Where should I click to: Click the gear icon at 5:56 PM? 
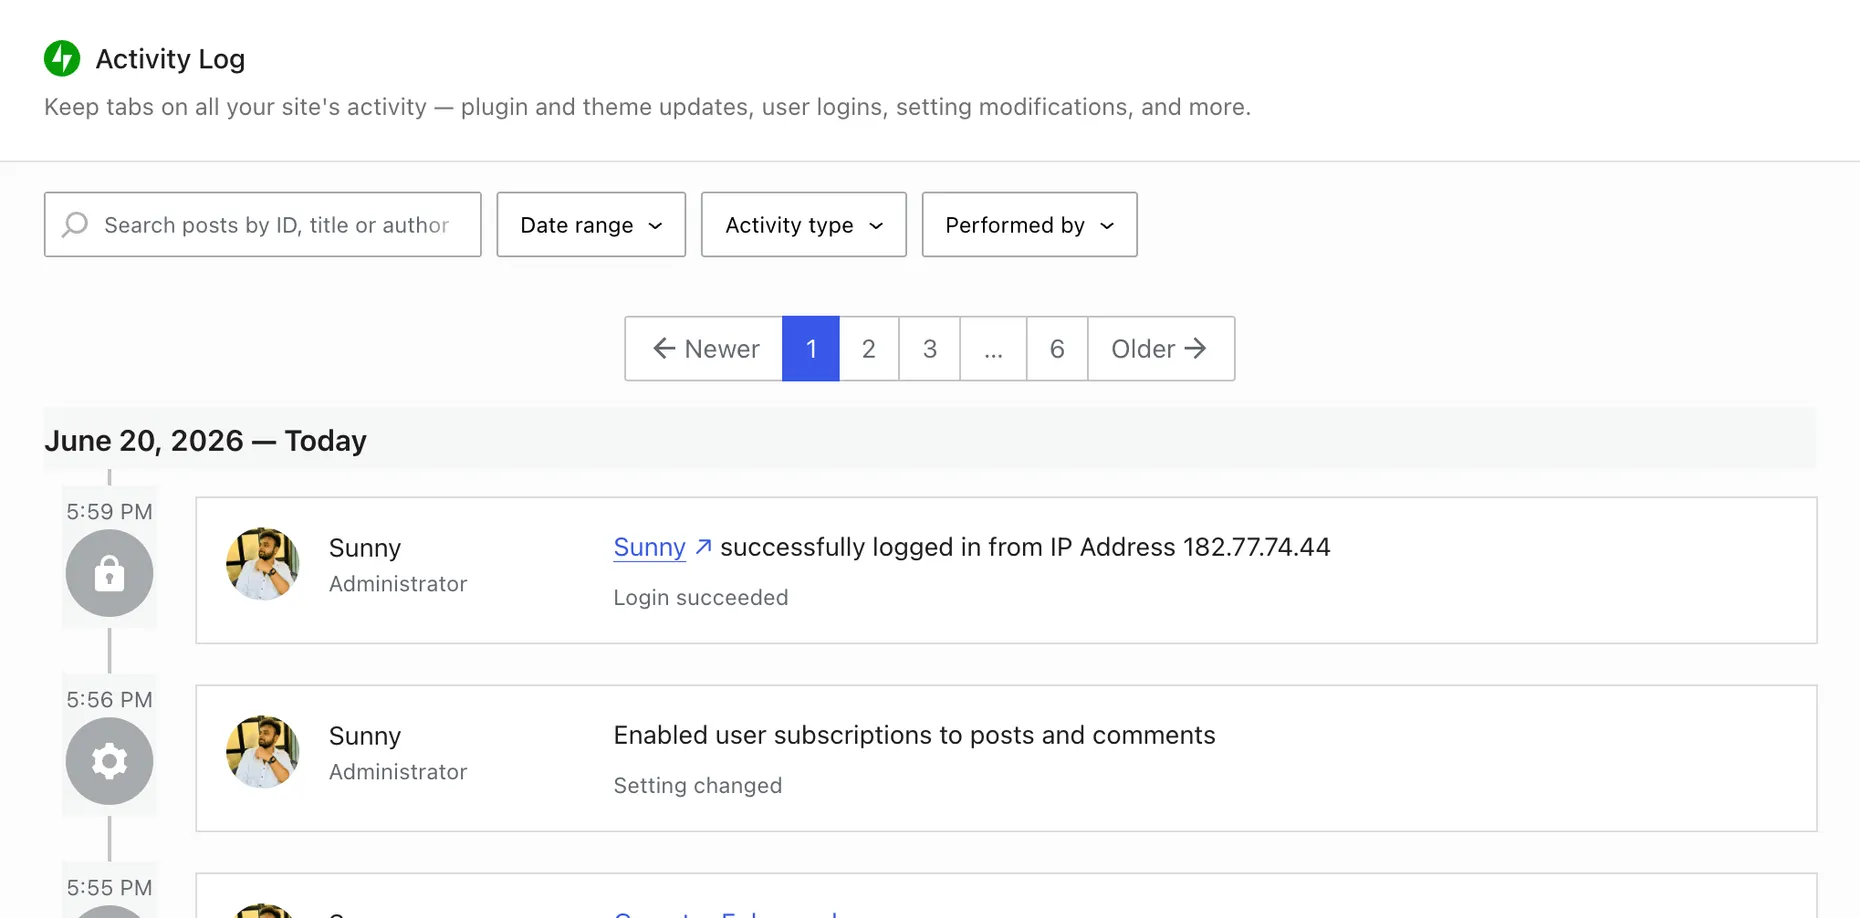(x=110, y=761)
